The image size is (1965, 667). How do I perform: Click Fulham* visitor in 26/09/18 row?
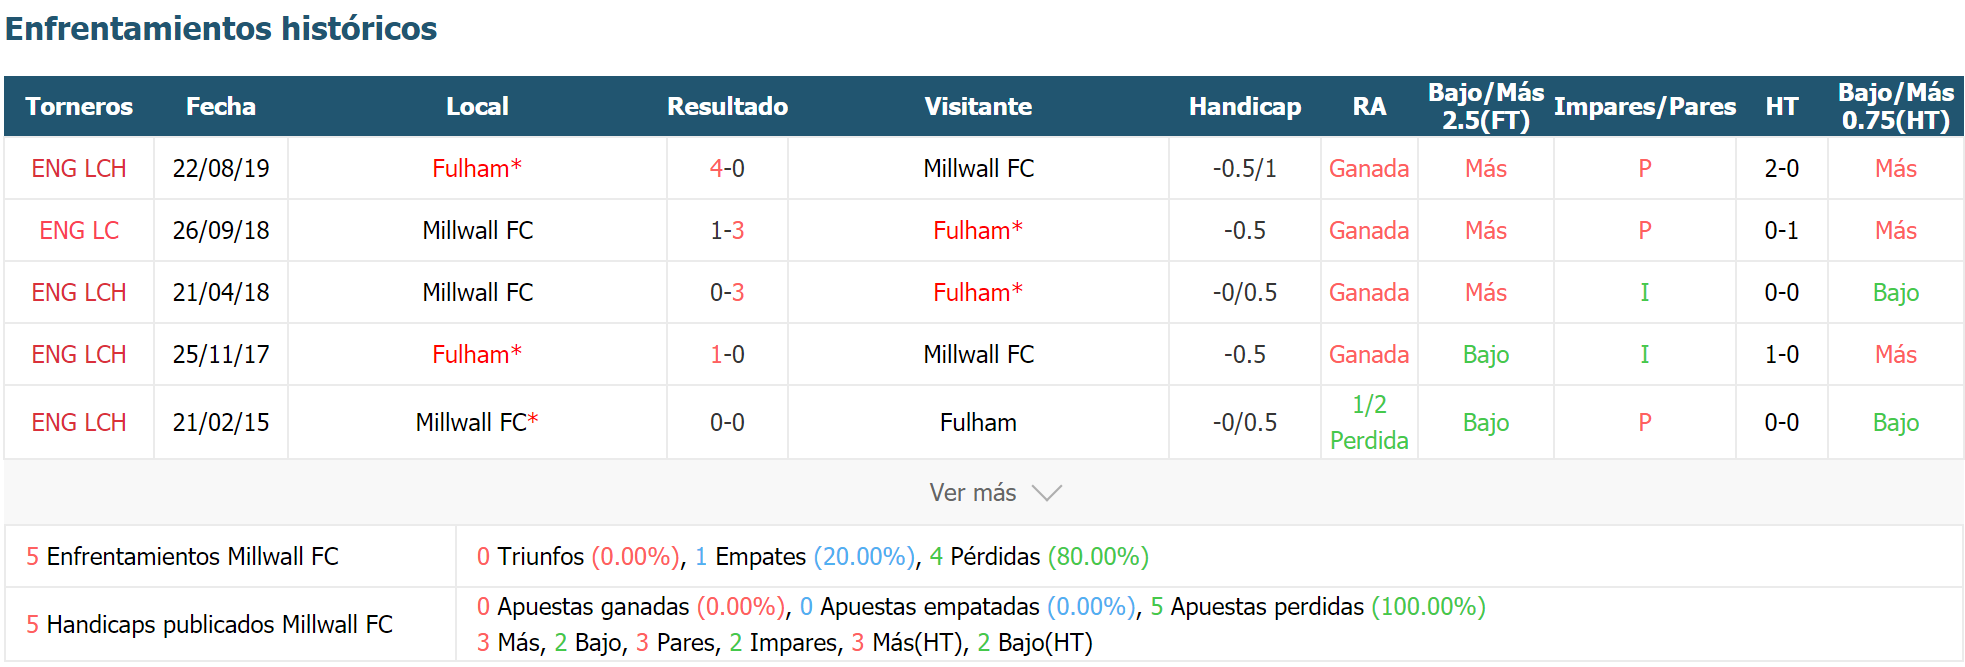pyautogui.click(x=978, y=230)
